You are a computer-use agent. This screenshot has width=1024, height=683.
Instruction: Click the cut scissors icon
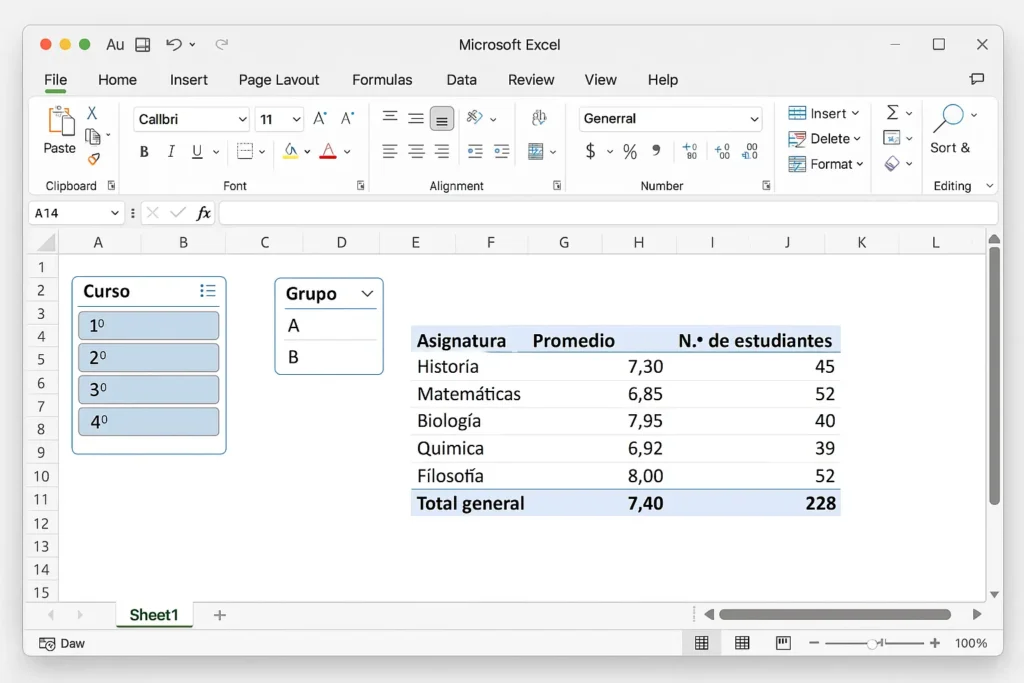[x=92, y=113]
